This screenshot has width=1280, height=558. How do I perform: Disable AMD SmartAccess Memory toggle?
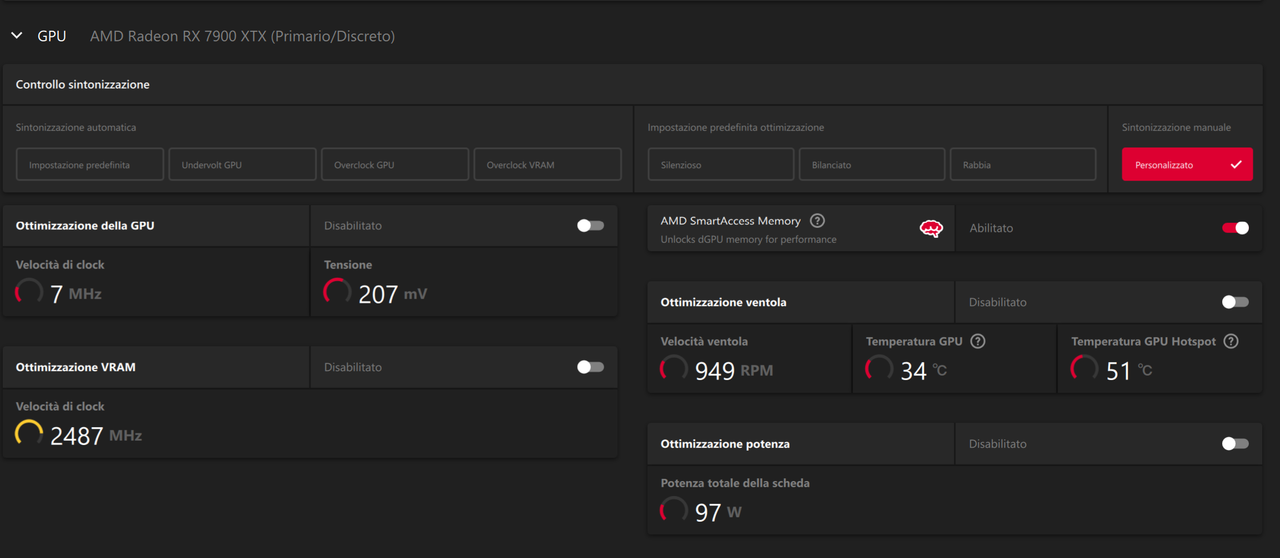tap(1235, 228)
